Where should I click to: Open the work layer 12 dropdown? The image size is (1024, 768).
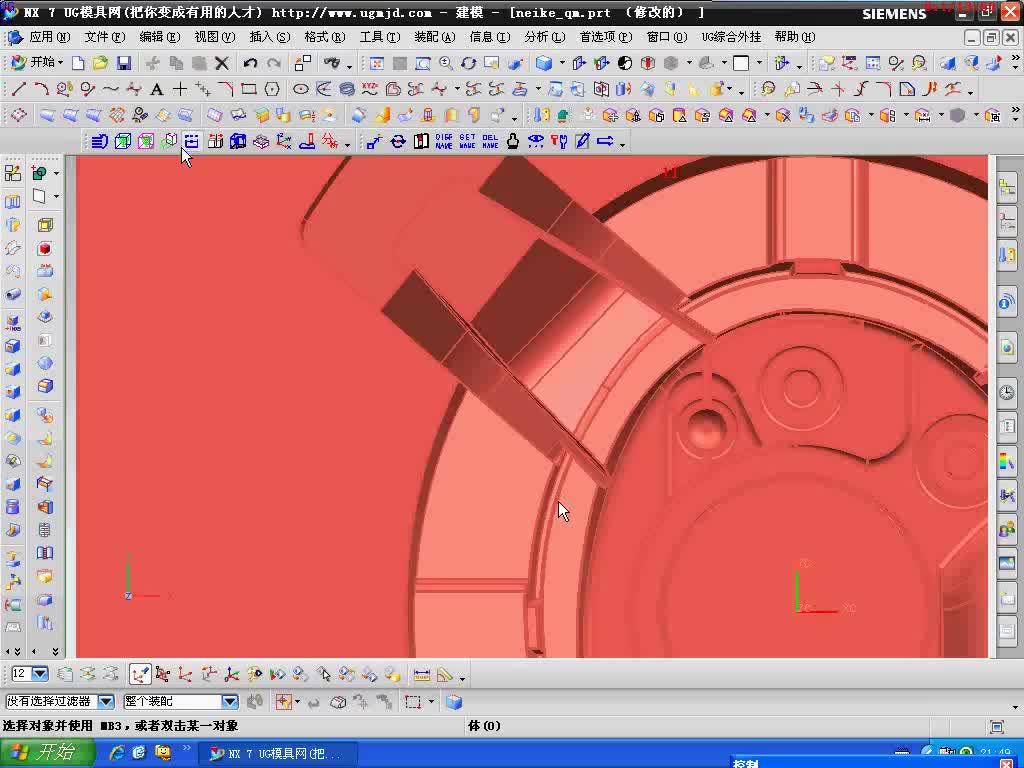pos(40,673)
